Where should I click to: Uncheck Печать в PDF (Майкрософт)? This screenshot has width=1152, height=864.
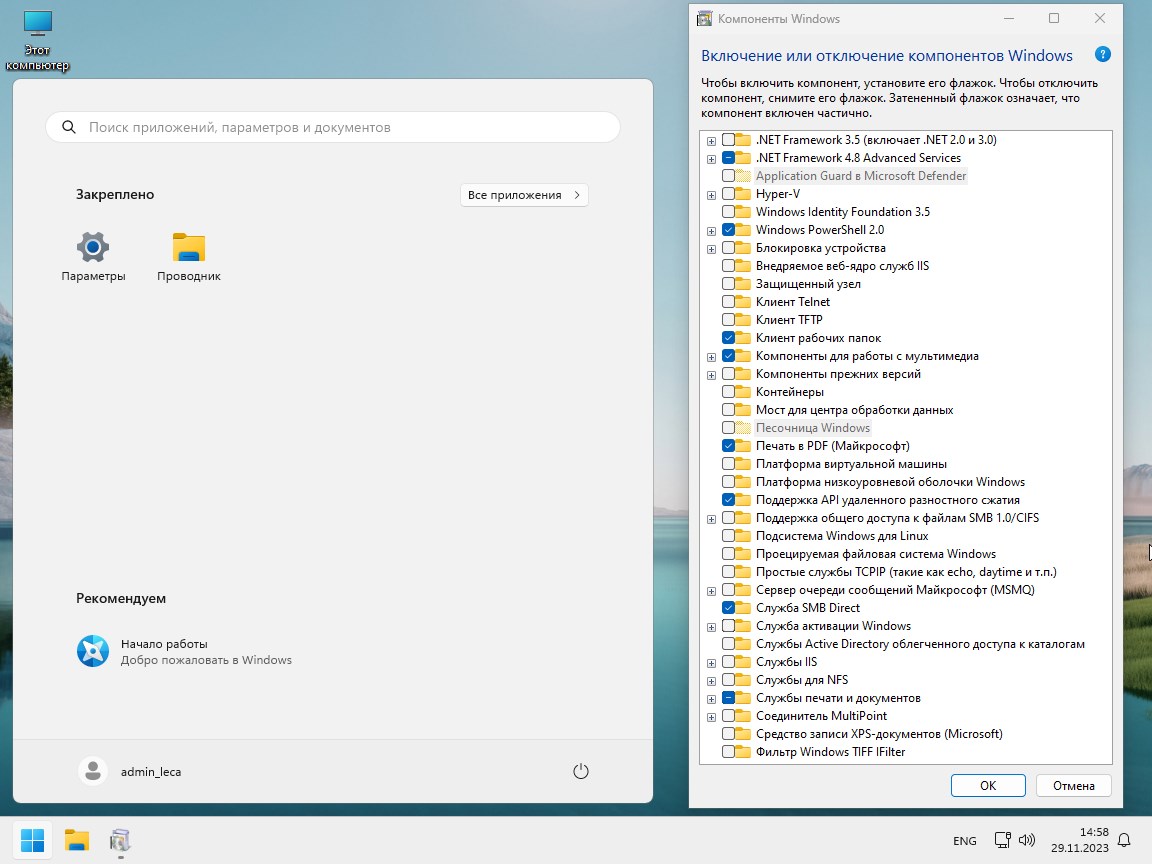(x=728, y=446)
